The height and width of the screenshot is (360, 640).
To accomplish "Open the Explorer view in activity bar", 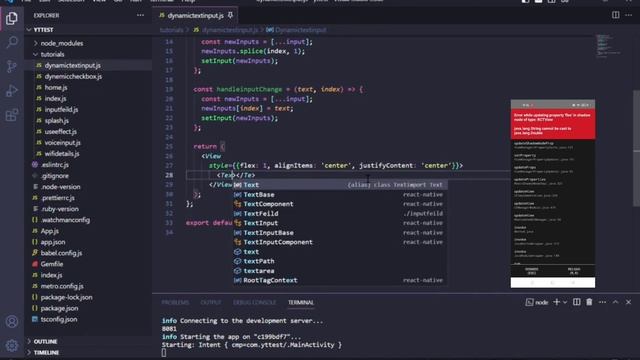I will (x=12, y=18).
